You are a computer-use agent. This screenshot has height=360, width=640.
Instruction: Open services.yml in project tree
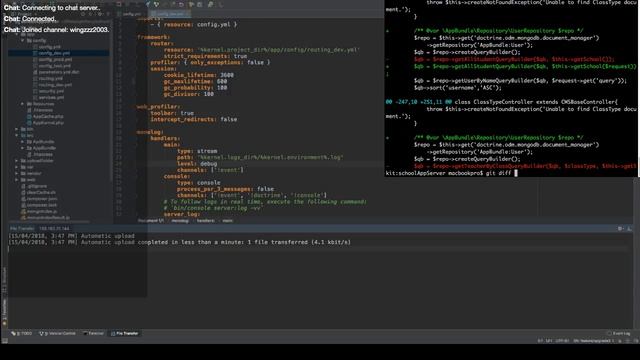(x=48, y=98)
